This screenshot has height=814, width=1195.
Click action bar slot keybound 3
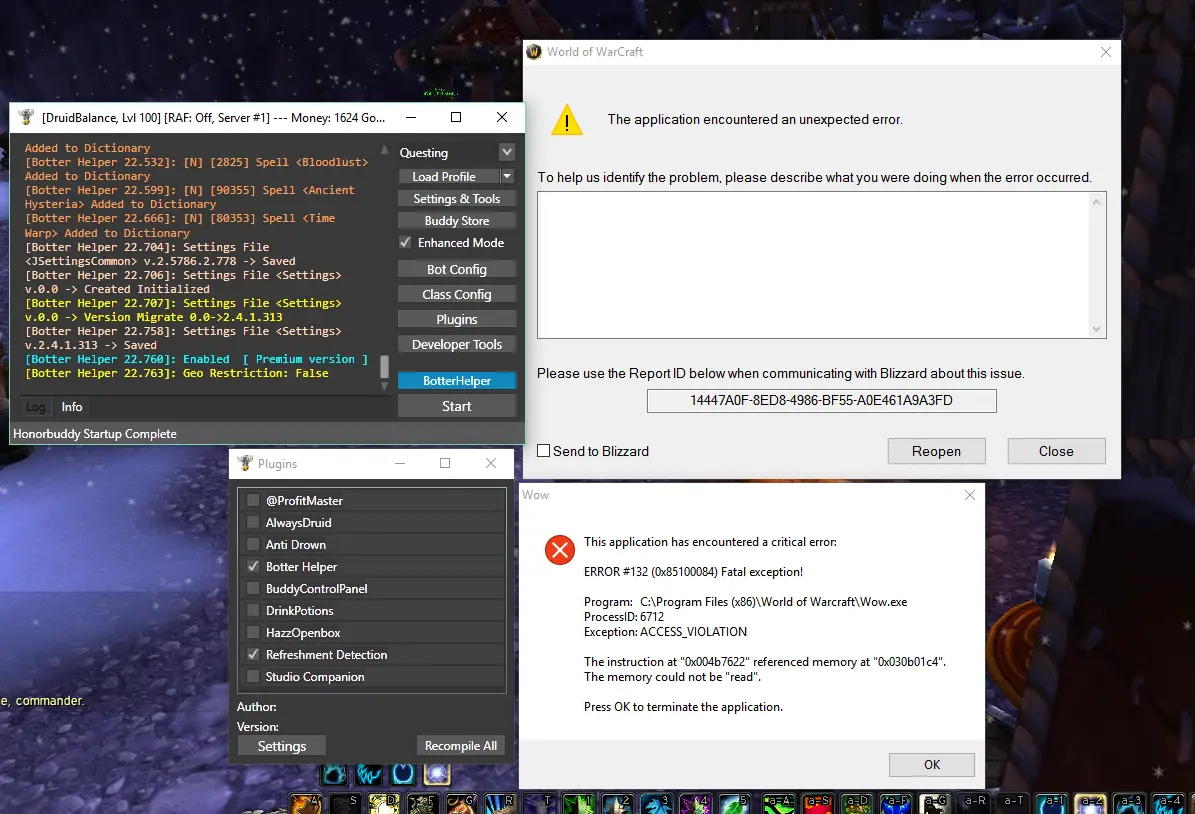(x=657, y=804)
